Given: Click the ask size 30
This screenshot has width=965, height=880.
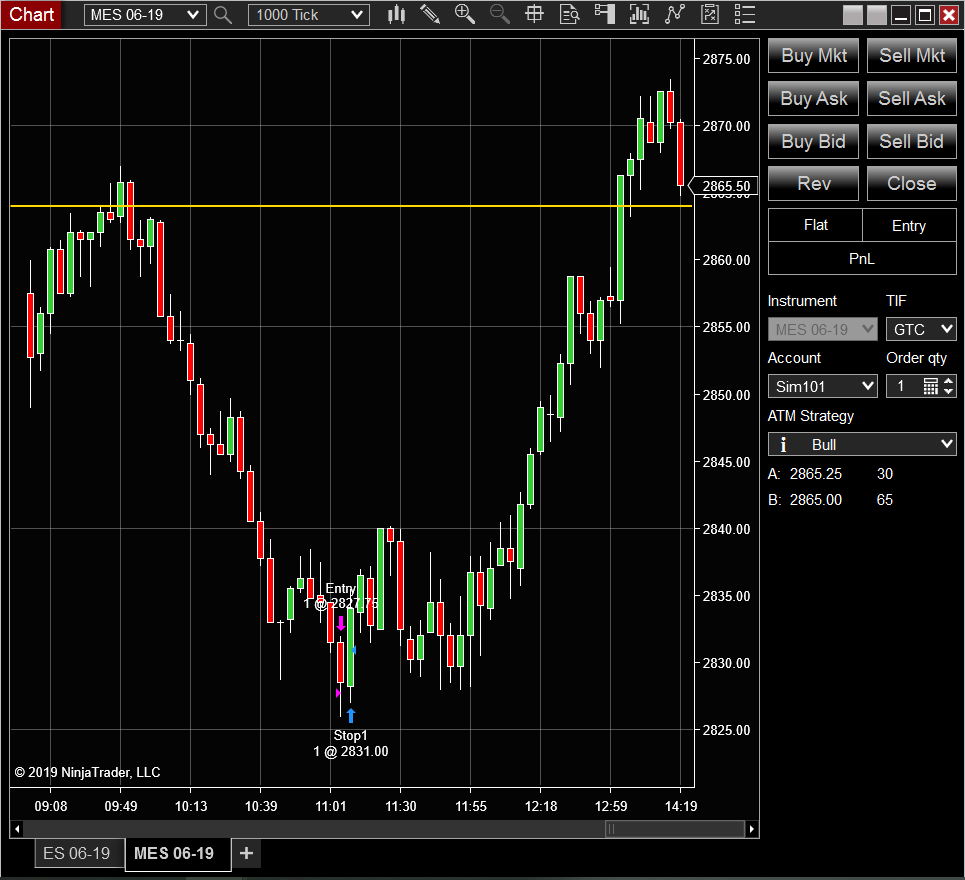Looking at the screenshot, I should (x=884, y=474).
